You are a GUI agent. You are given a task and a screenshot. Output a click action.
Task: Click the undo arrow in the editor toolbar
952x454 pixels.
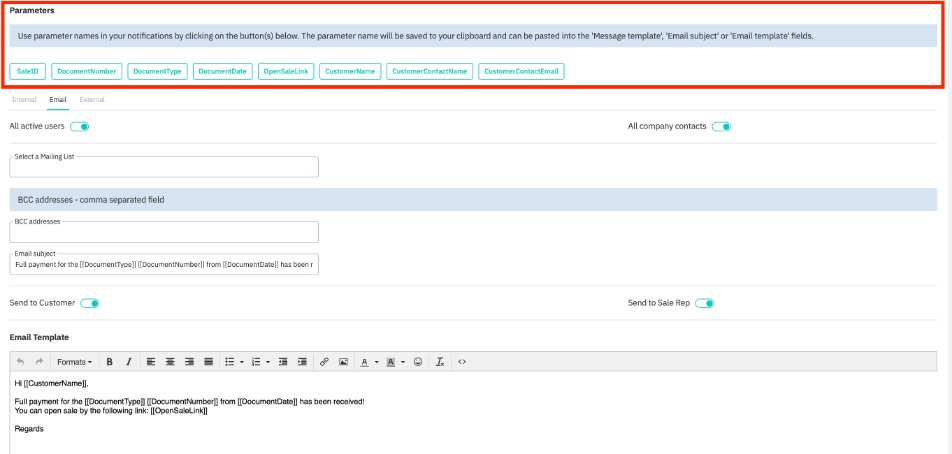pyautogui.click(x=20, y=362)
